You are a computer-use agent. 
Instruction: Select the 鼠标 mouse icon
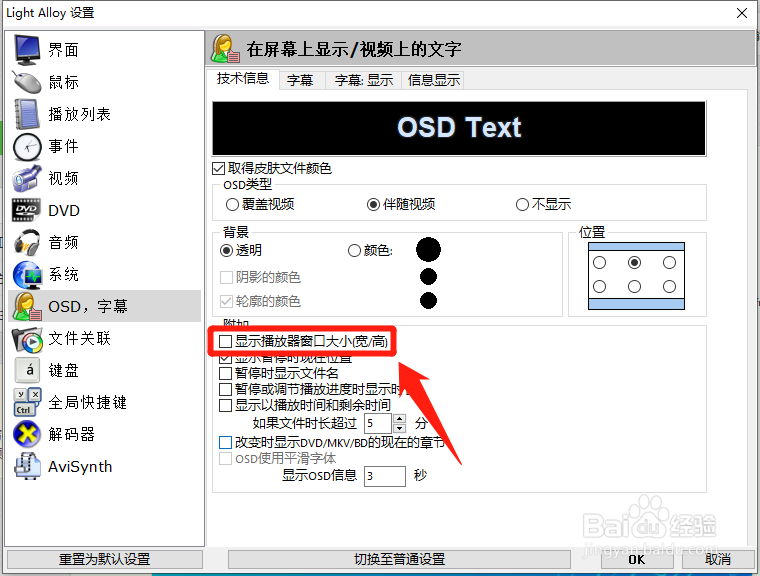point(27,82)
